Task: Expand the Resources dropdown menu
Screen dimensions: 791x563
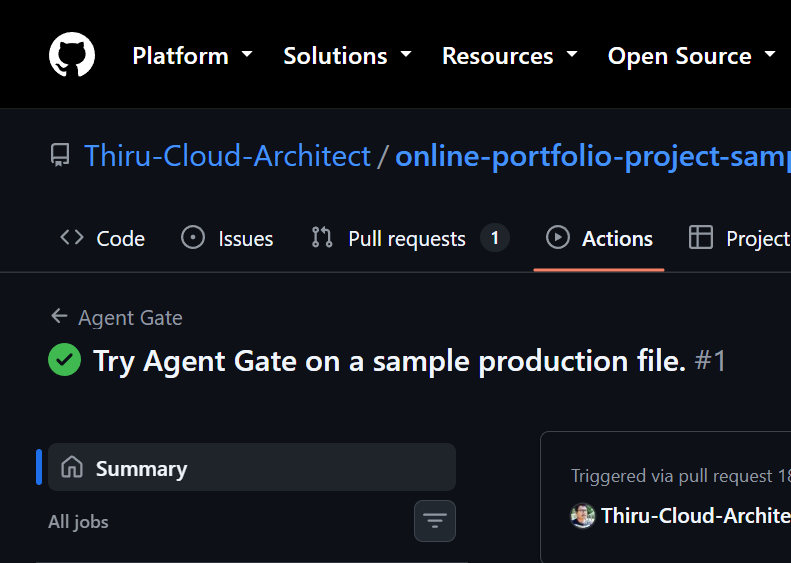Action: [x=510, y=55]
